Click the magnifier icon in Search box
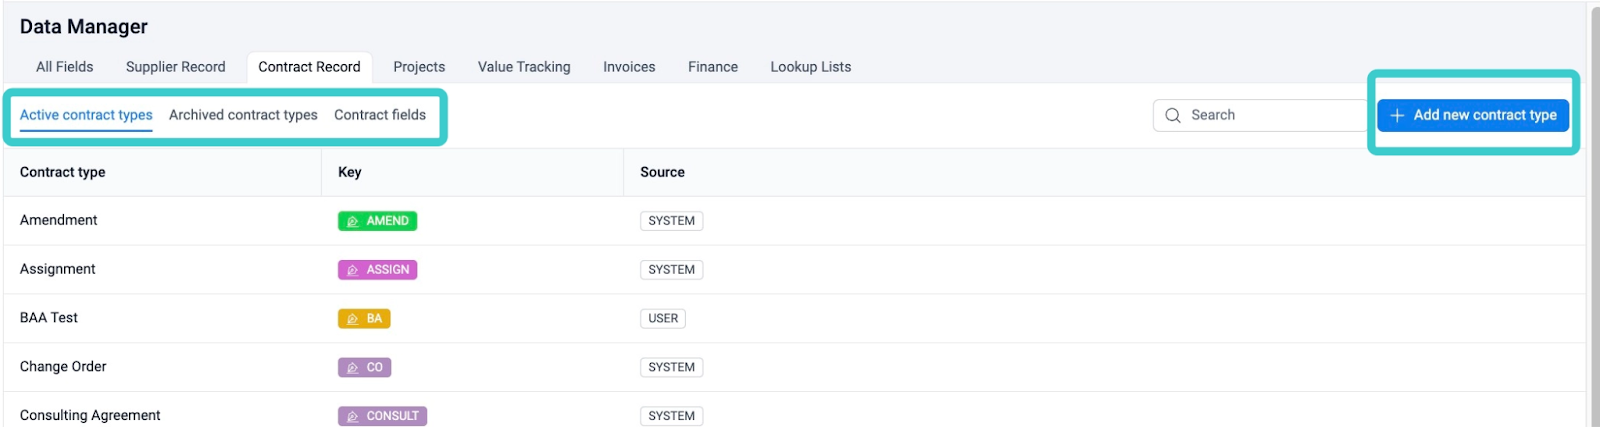Screen dimensions: 1600x427 click(1173, 115)
